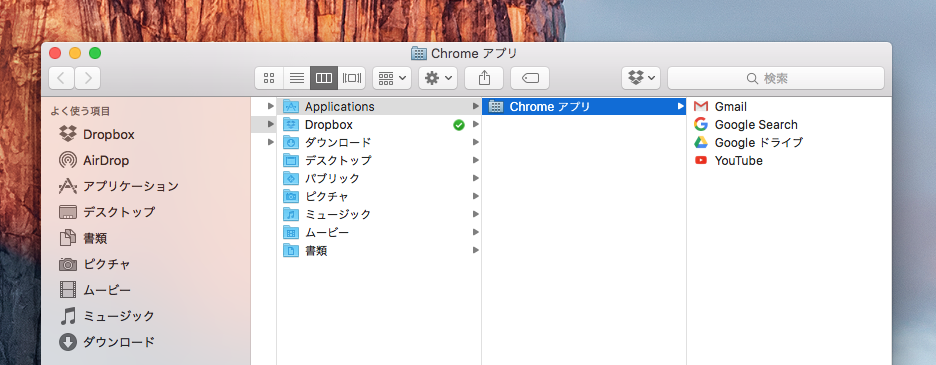
Task: Select the Dropbox folder in column
Action: pyautogui.click(x=379, y=124)
